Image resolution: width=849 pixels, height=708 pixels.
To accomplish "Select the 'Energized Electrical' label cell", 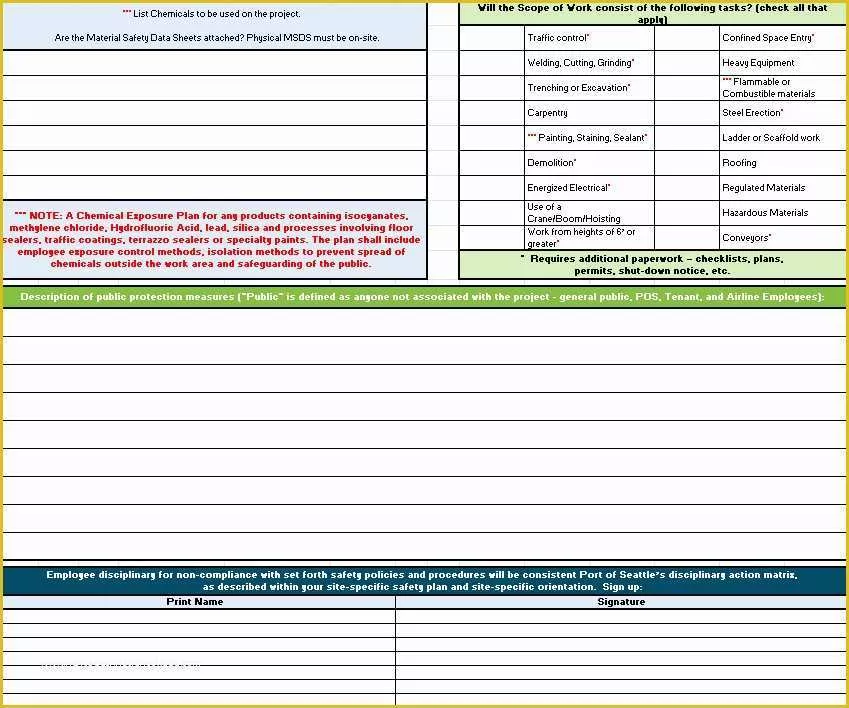I will tap(589, 187).
